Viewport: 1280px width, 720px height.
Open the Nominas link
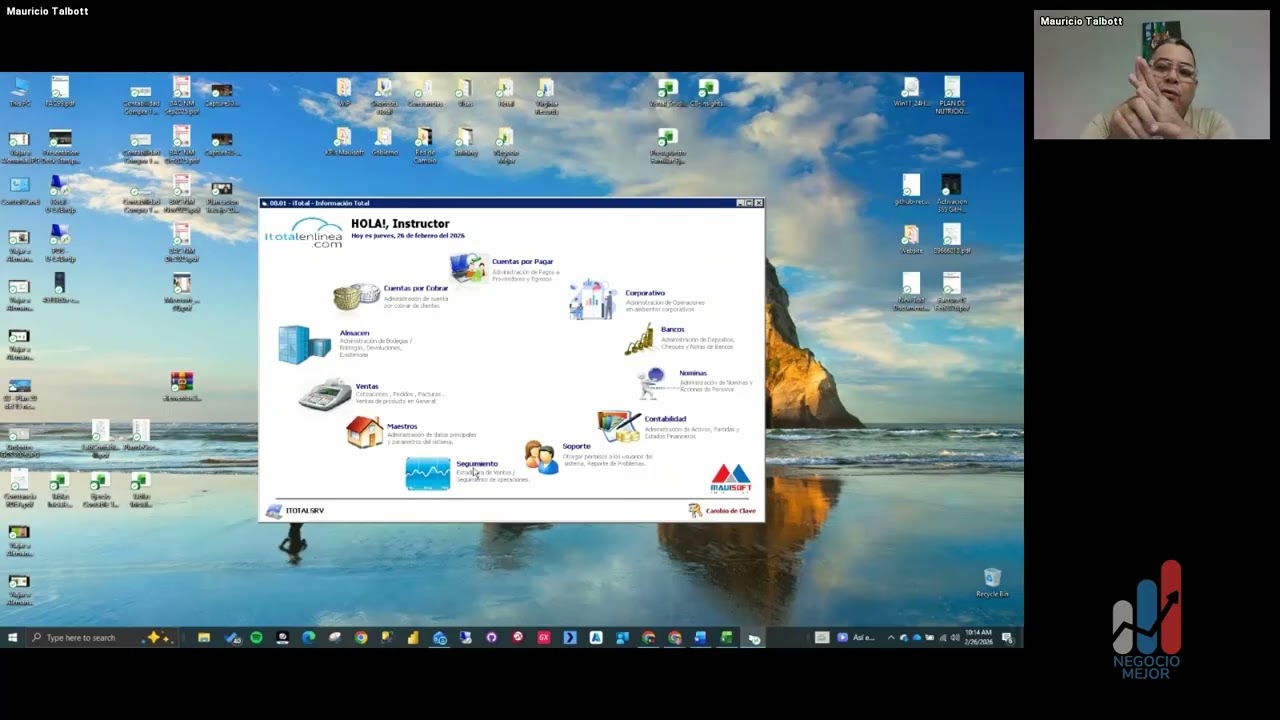(693, 373)
